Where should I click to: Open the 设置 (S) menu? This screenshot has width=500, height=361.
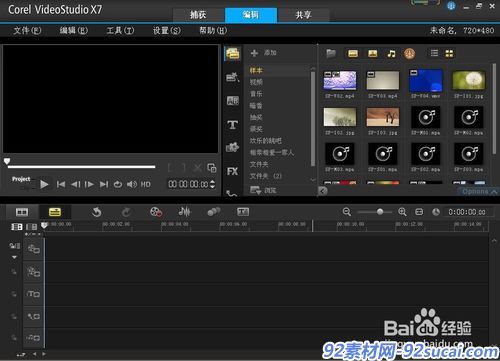tap(167, 31)
